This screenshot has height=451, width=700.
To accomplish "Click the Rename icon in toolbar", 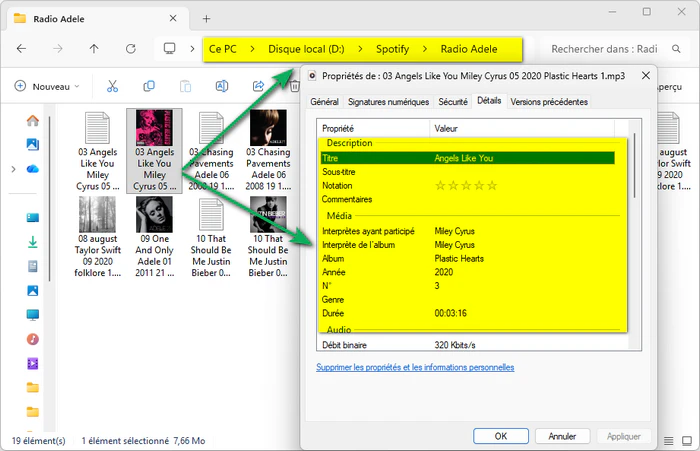I will tap(221, 86).
